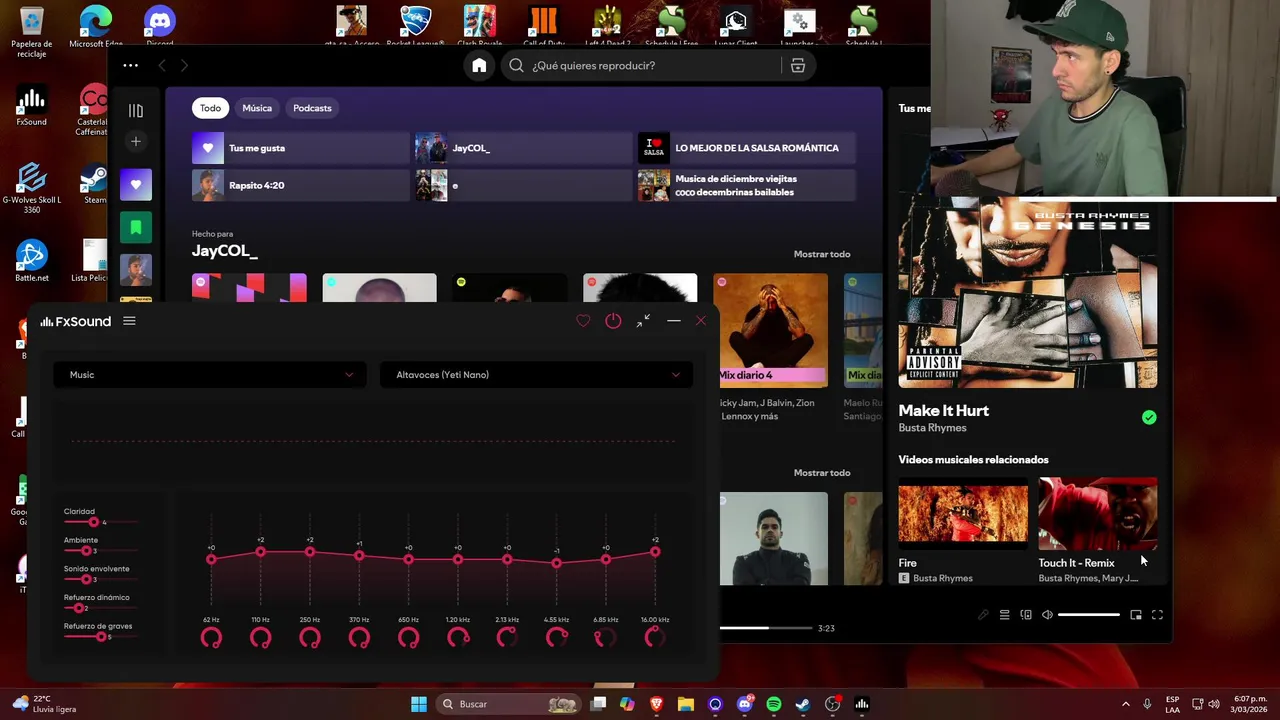The height and width of the screenshot is (720, 1280).
Task: Open the Spotify queue
Action: (1005, 615)
